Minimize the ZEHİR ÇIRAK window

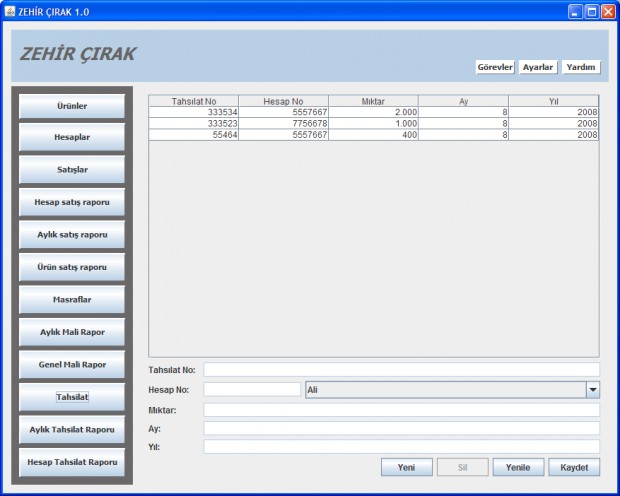pos(575,12)
